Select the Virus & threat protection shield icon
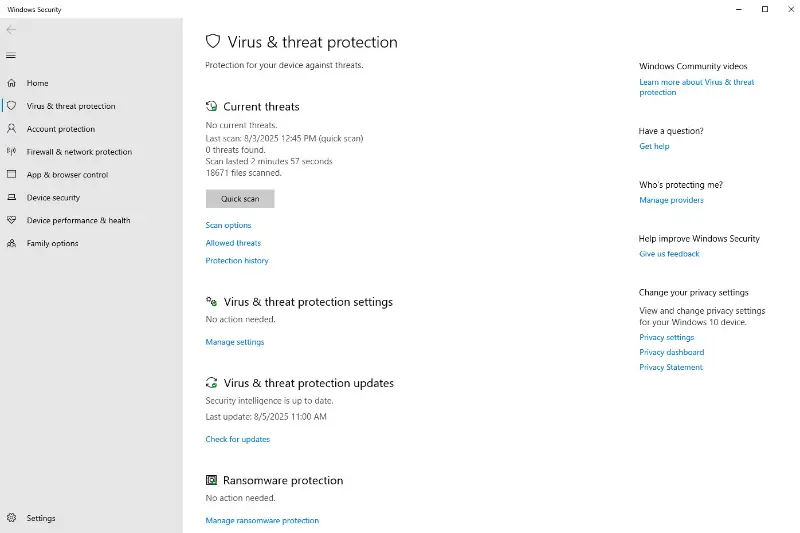 pos(11,106)
